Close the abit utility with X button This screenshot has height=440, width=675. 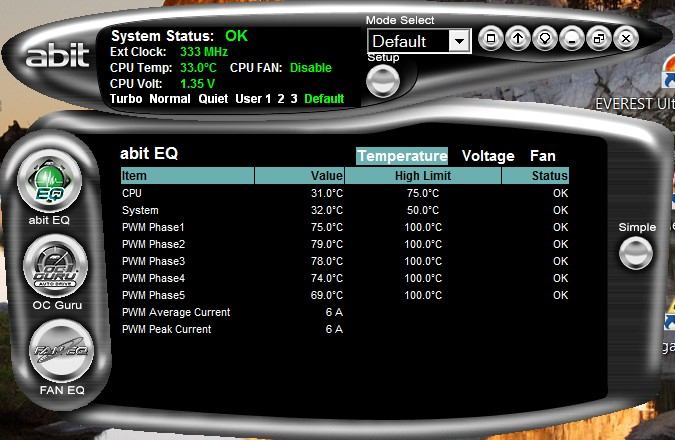coord(626,39)
